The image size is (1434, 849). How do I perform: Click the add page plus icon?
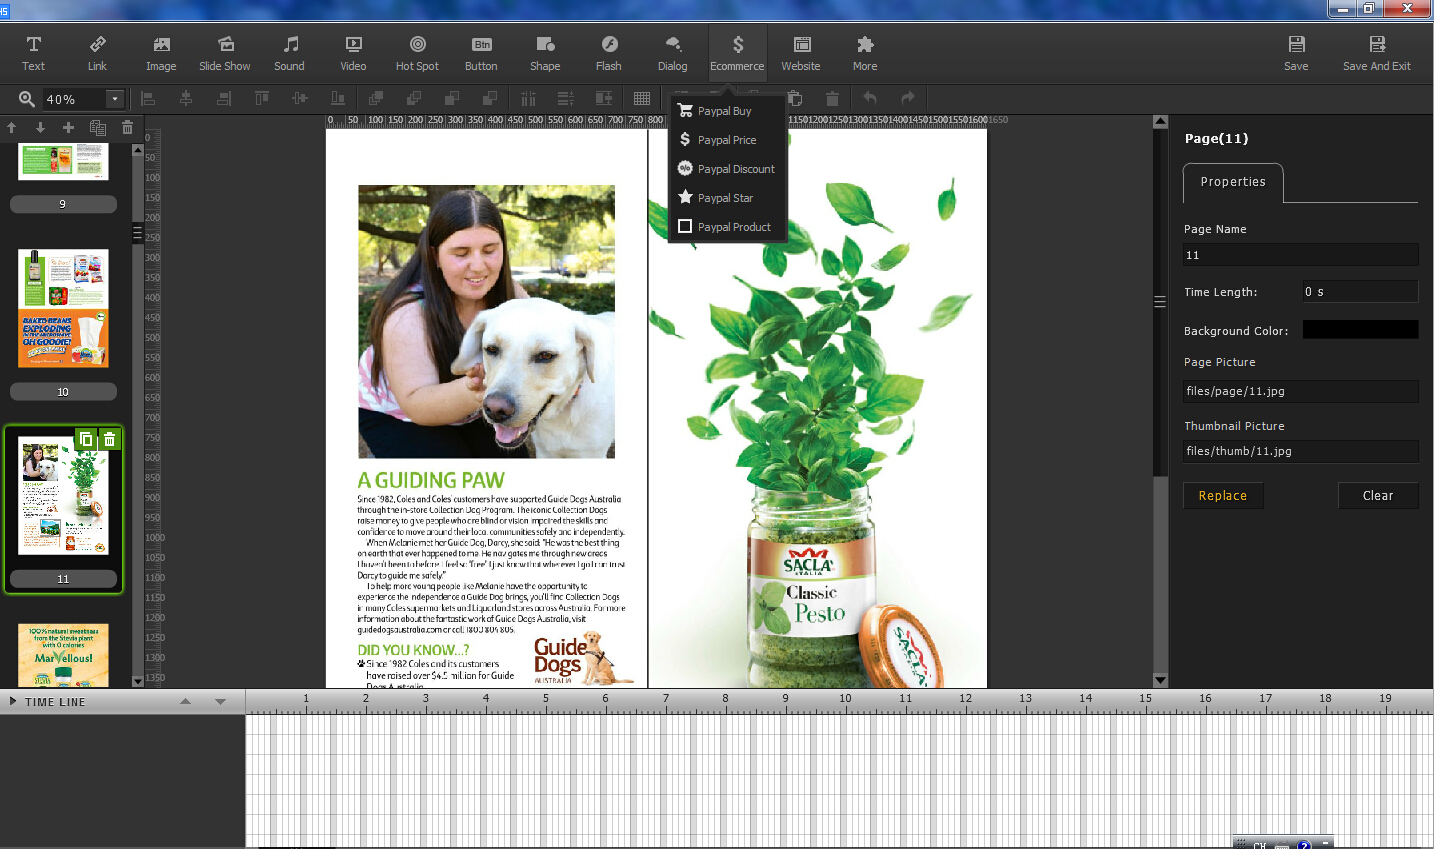(68, 128)
